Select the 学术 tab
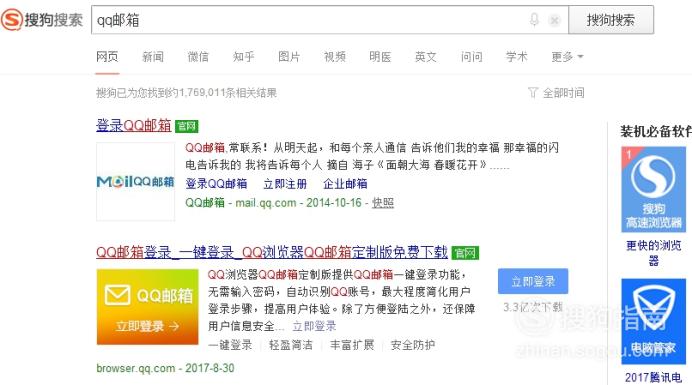 [x=516, y=57]
